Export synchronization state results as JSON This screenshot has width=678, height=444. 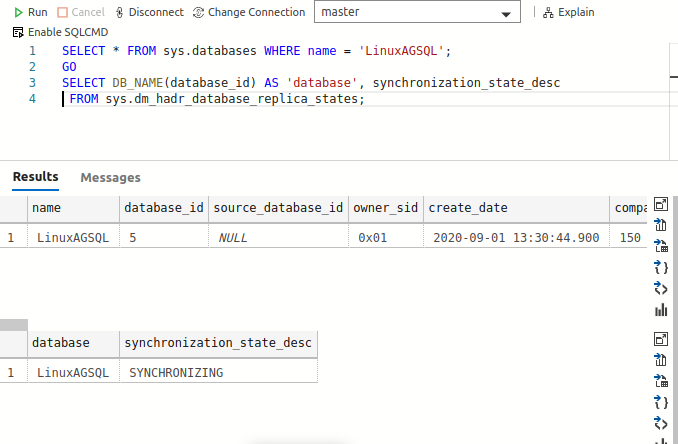tap(660, 402)
